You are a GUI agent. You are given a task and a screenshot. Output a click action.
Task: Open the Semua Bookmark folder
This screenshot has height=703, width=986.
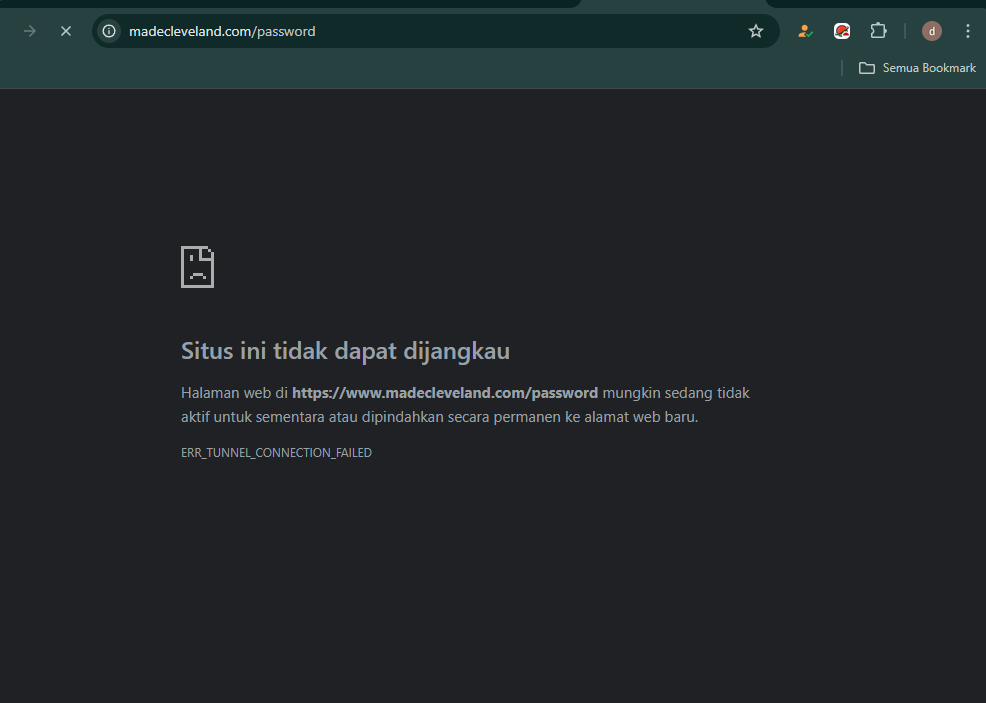(917, 68)
